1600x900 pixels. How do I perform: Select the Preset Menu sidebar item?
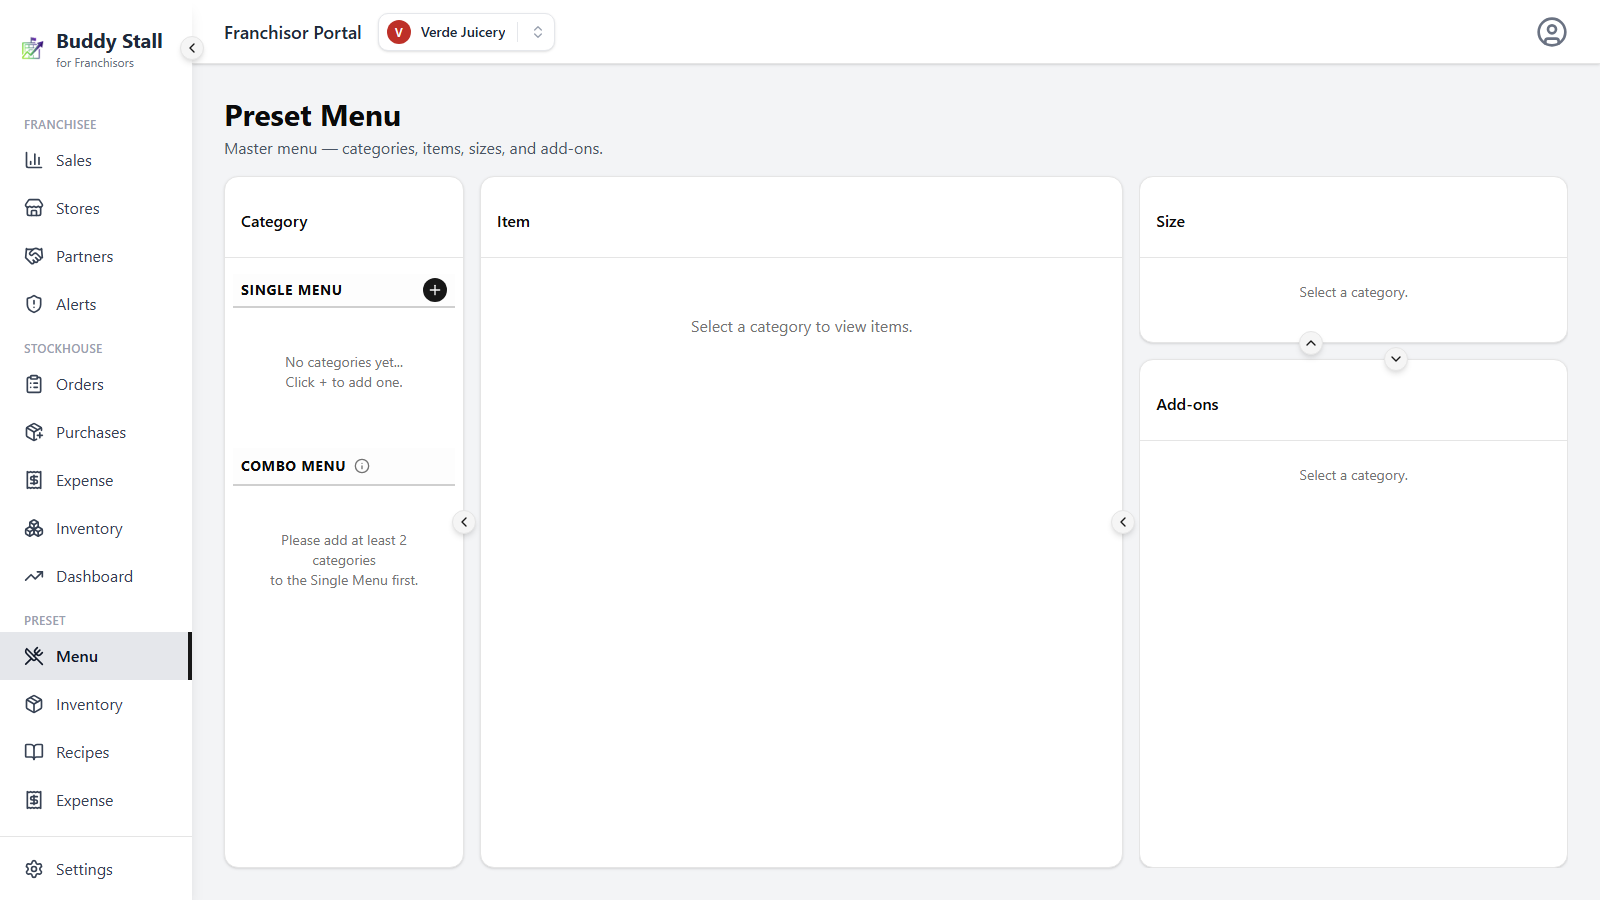click(96, 656)
